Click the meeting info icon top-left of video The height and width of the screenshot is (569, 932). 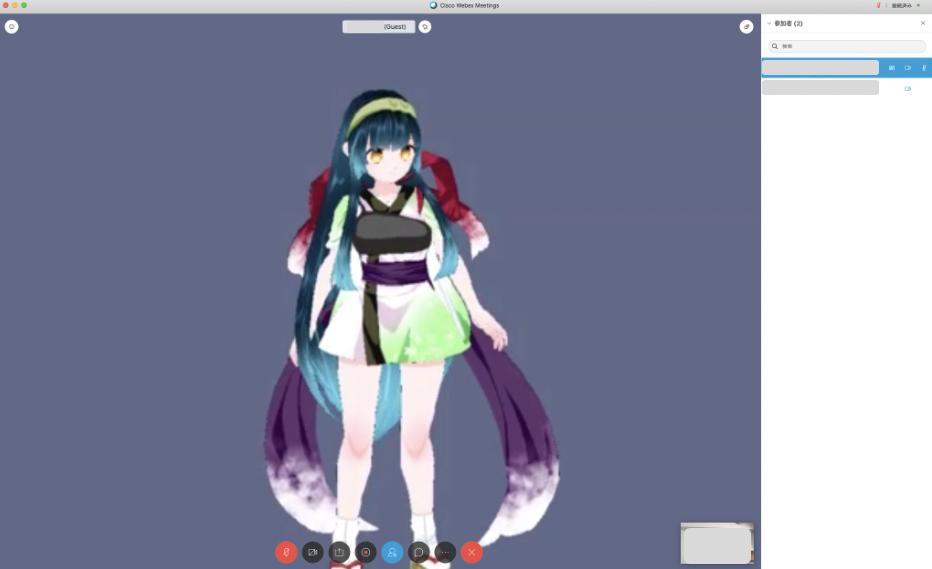coord(11,27)
